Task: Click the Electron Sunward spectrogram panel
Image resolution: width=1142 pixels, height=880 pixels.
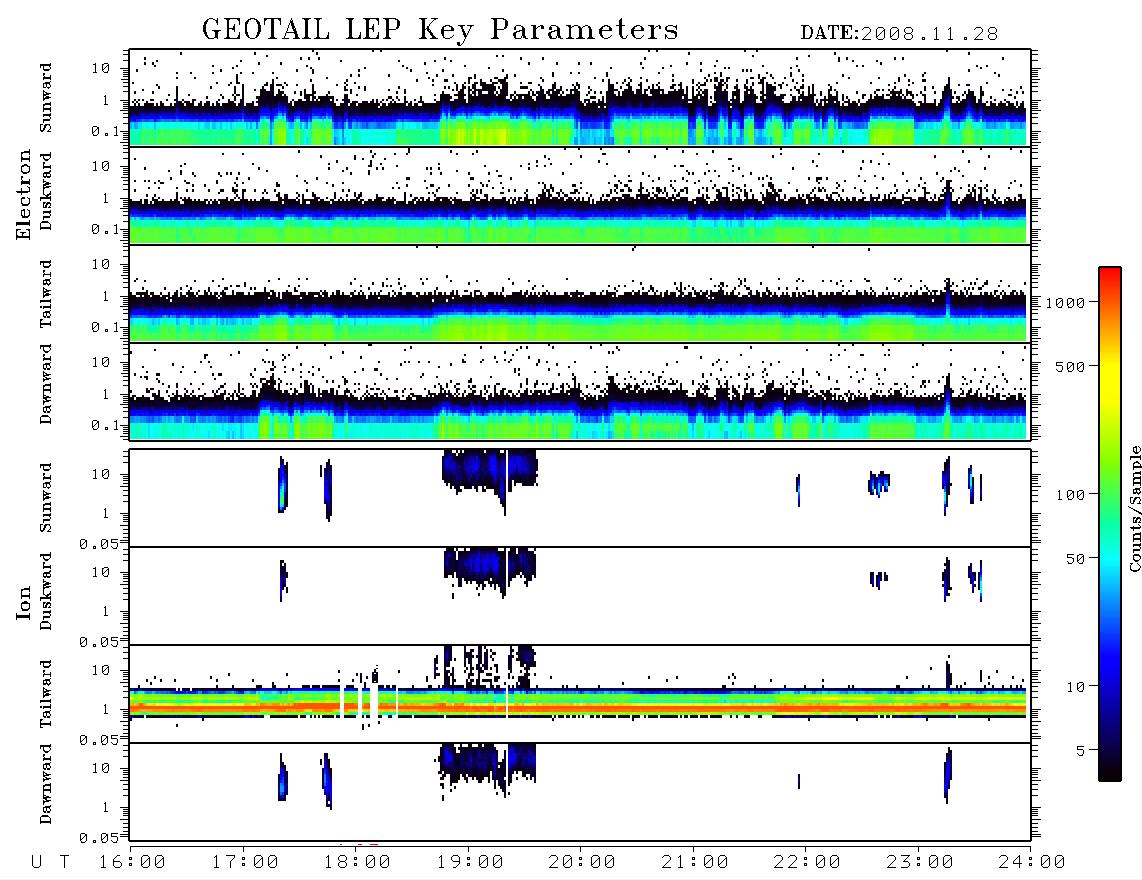Action: pos(580,98)
